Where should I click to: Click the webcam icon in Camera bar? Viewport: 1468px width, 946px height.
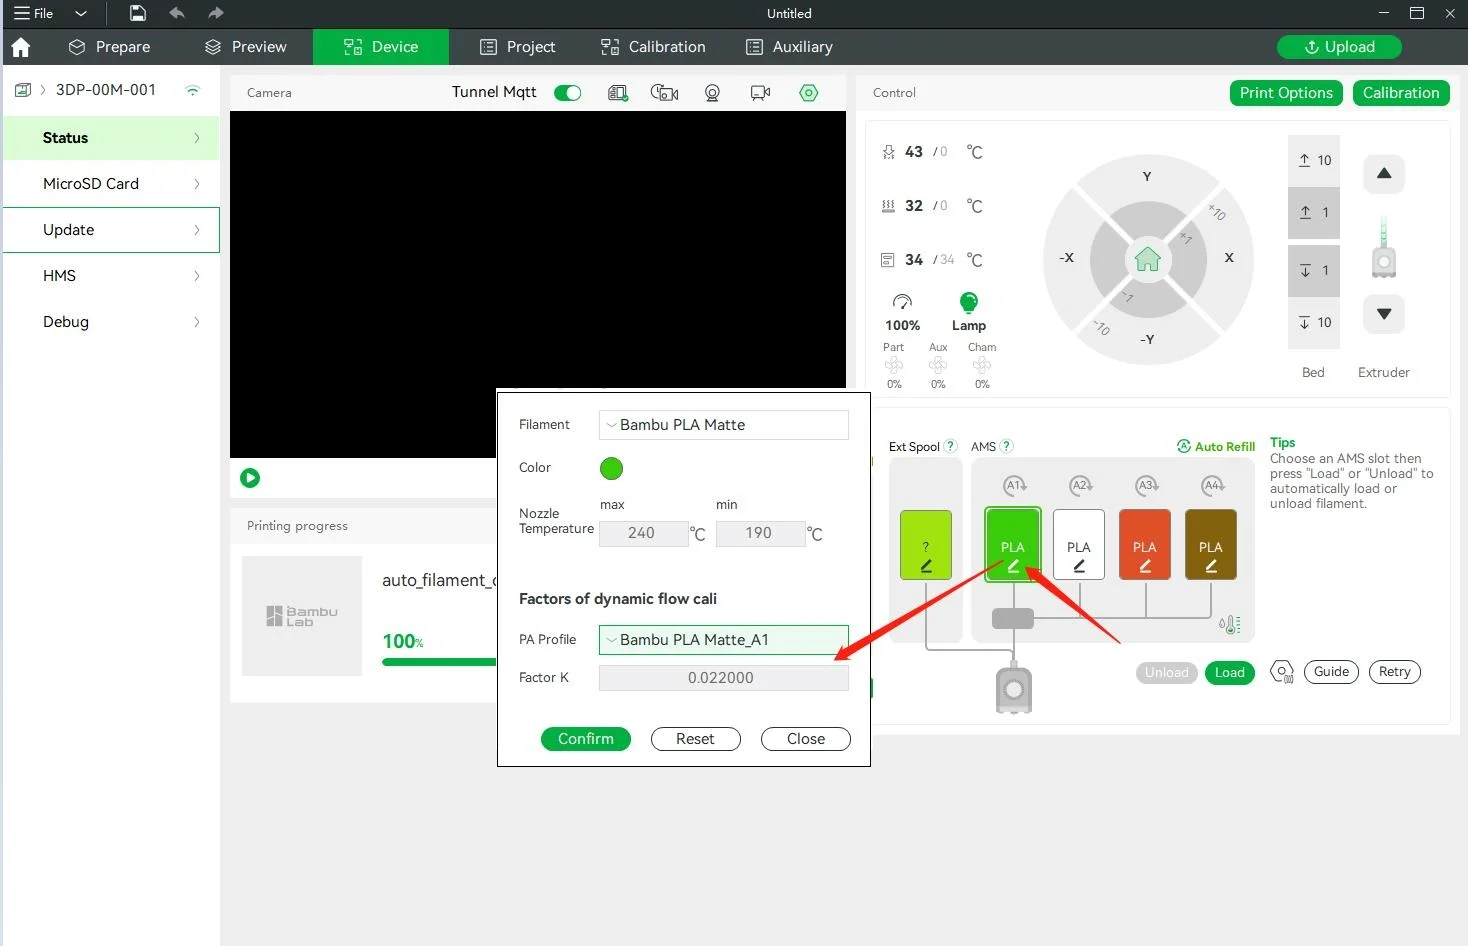click(x=712, y=93)
